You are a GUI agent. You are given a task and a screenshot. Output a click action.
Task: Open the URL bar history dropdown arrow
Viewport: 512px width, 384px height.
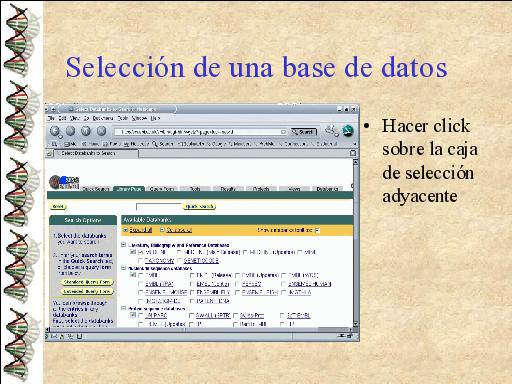coord(283,132)
